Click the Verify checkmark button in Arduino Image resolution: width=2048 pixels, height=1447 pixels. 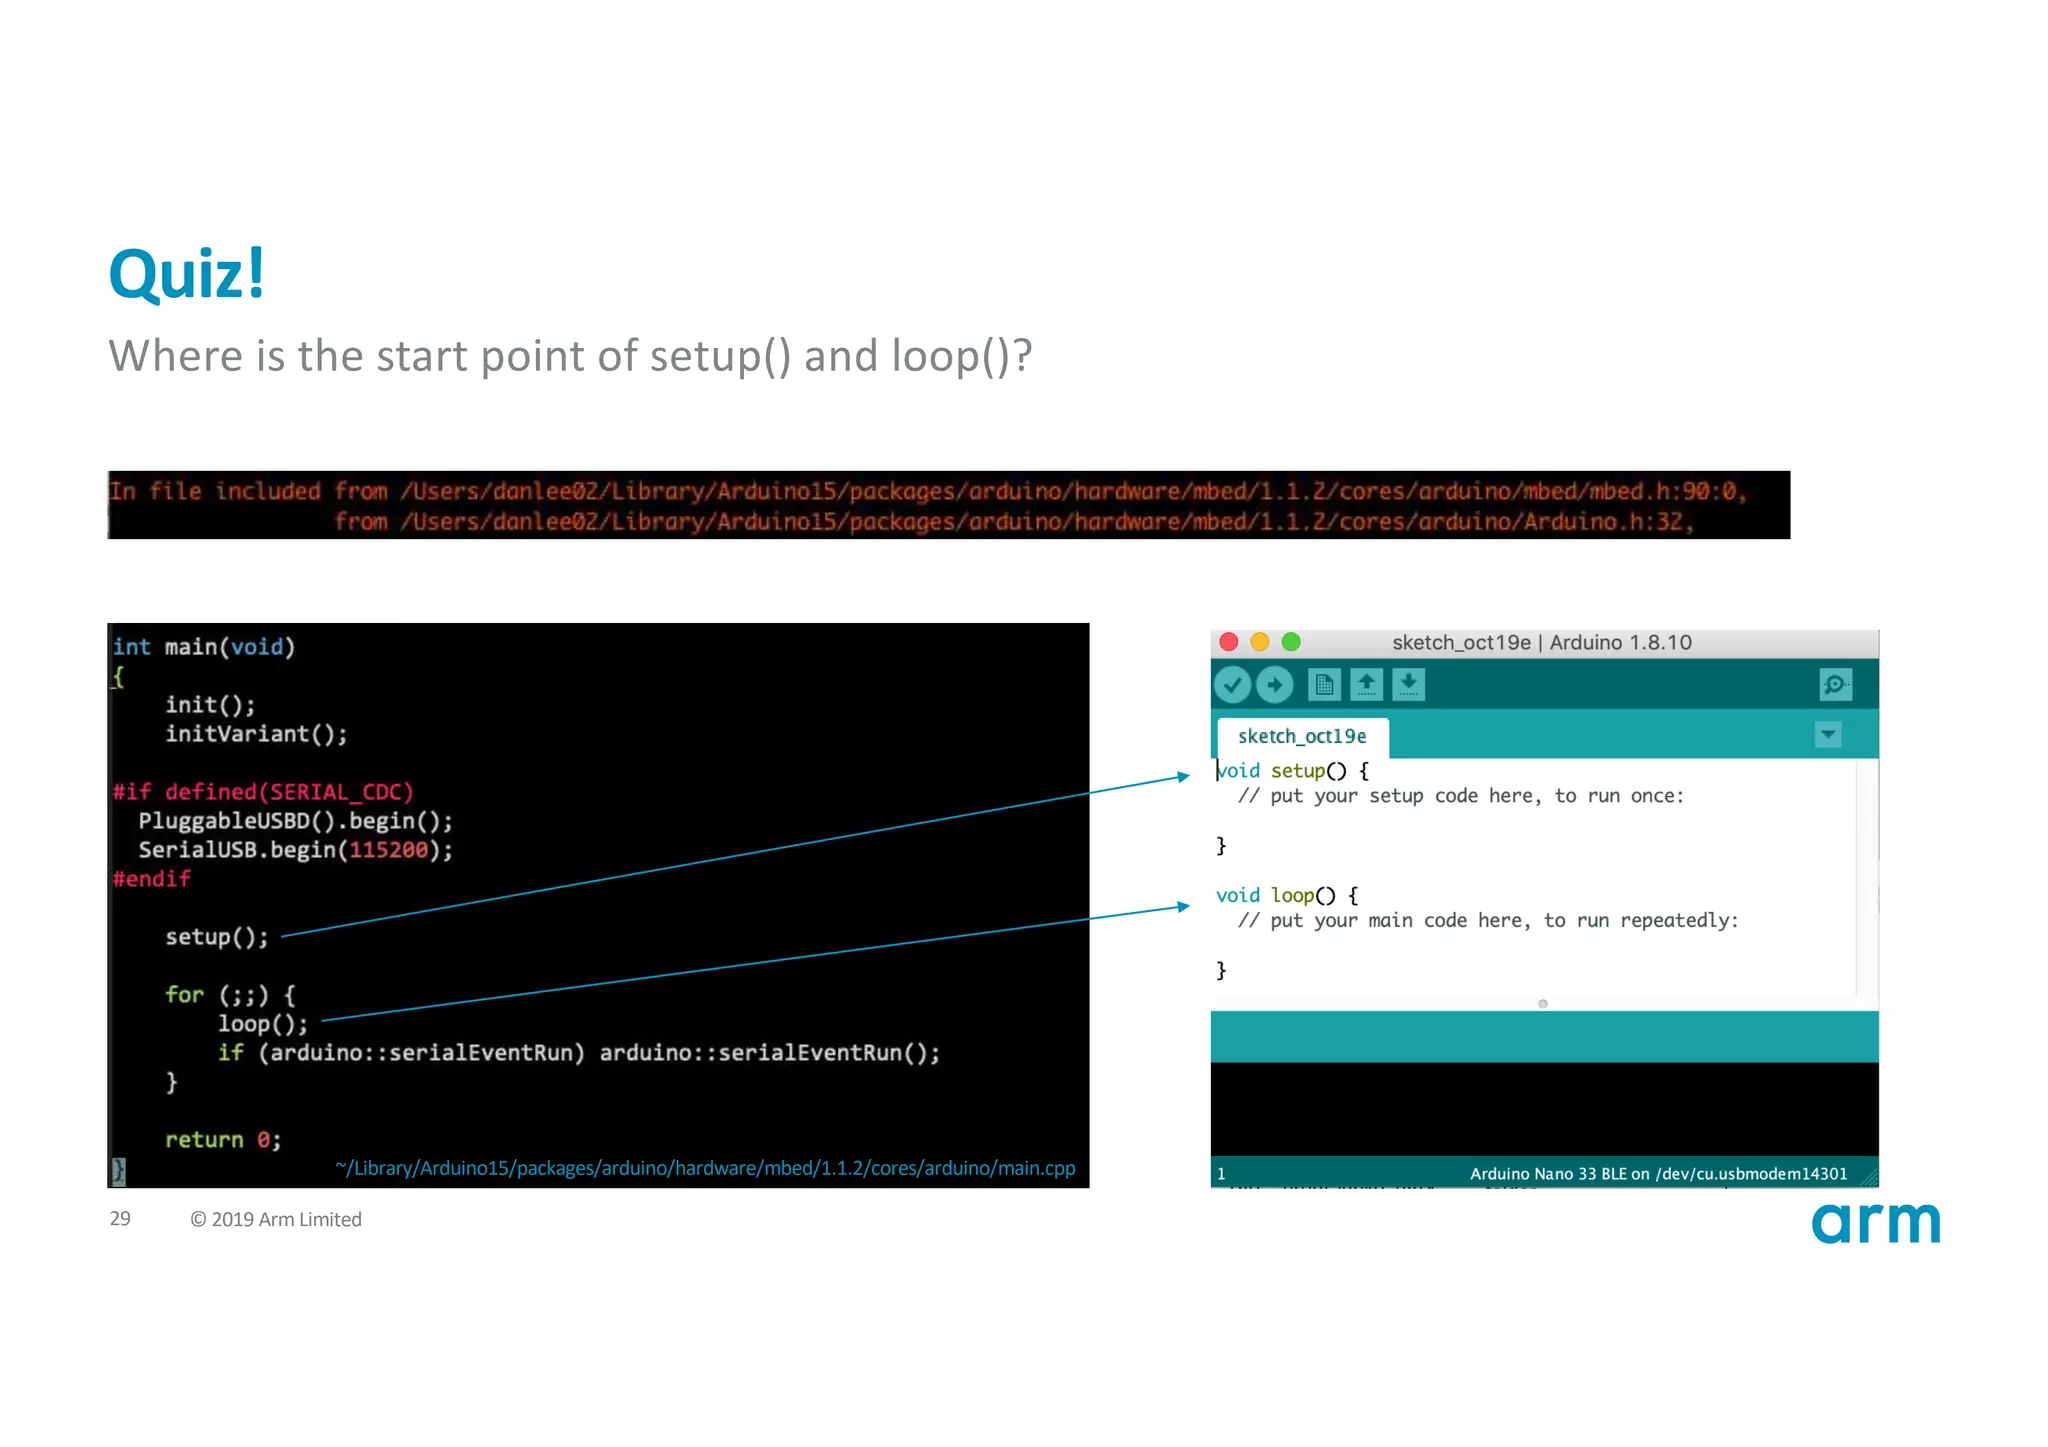(x=1232, y=685)
